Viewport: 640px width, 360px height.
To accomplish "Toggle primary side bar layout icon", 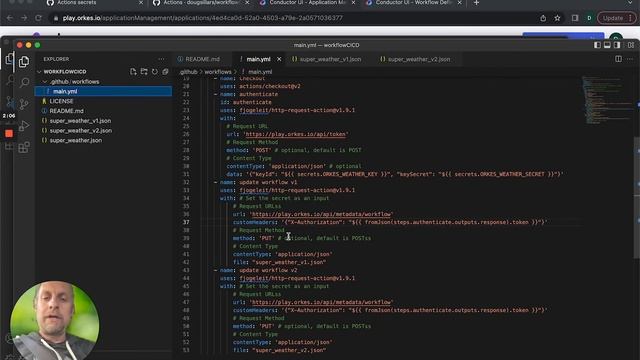I will pyautogui.click(x=597, y=45).
